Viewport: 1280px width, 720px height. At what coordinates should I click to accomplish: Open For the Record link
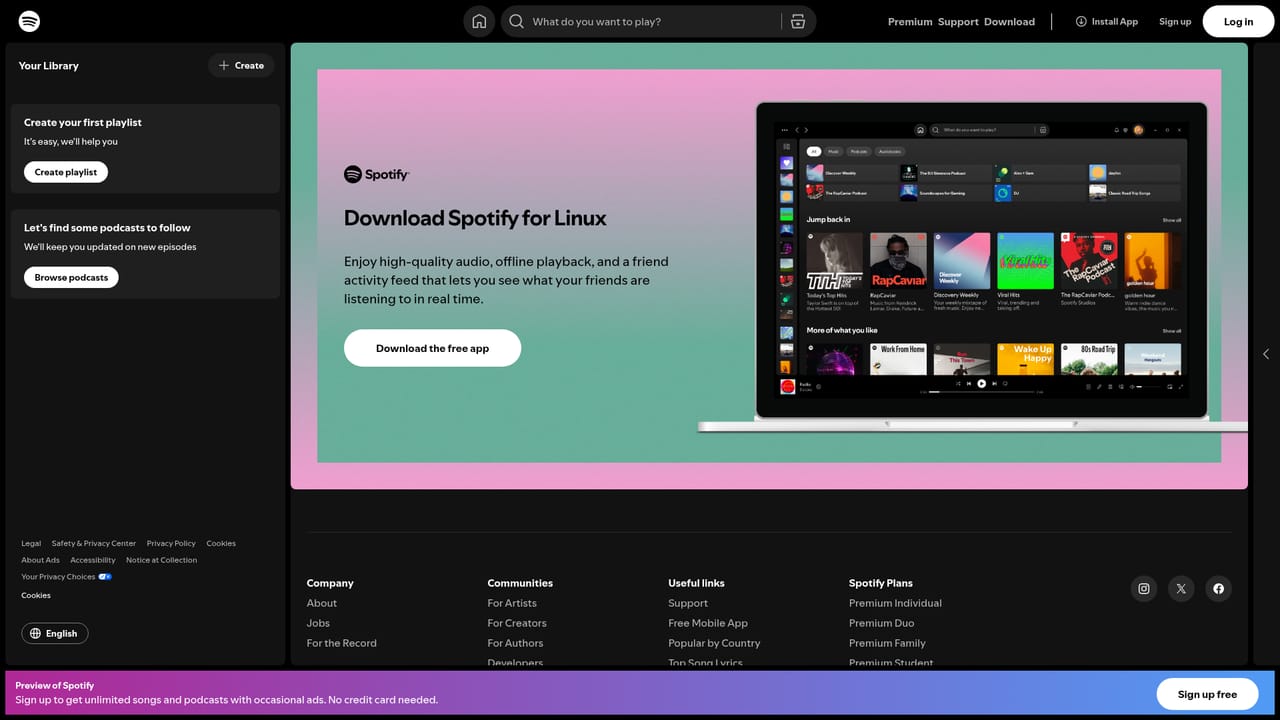[x=342, y=643]
